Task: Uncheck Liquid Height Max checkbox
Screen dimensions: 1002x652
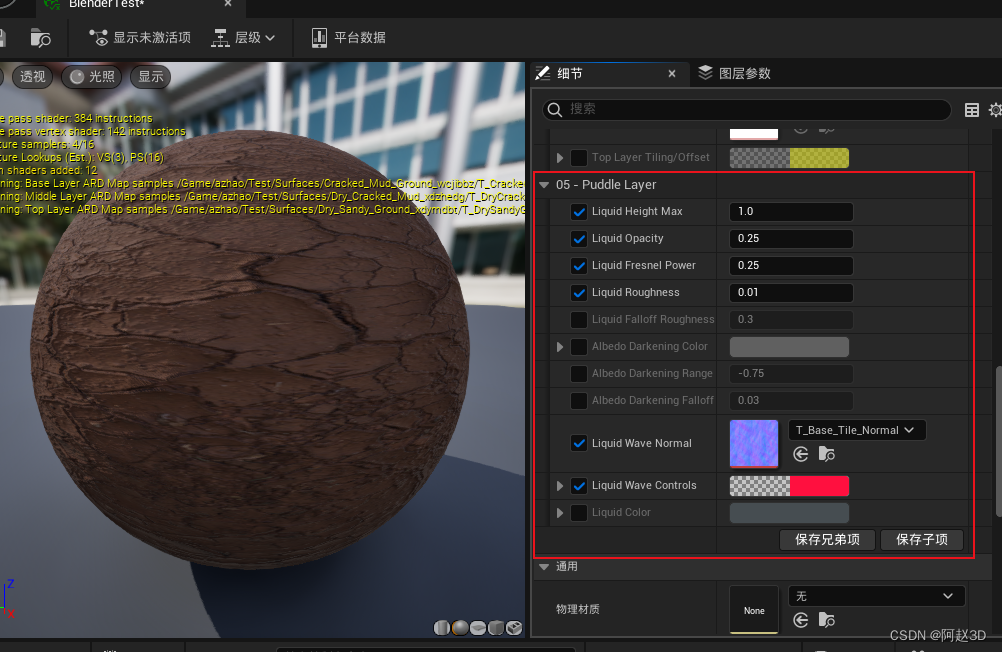Action: pos(579,212)
